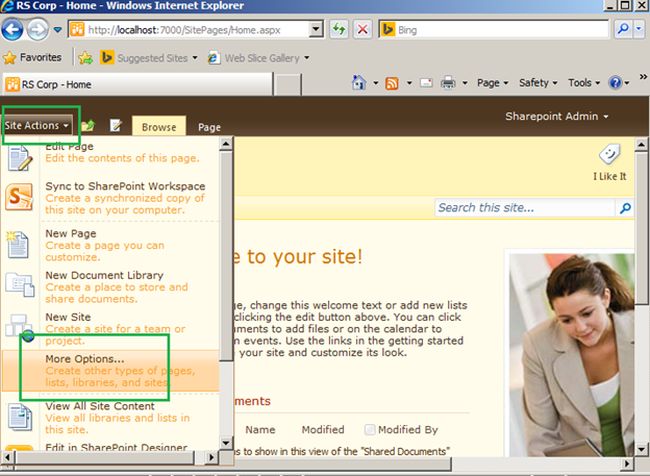Click the menu's vertical scrollbar down arrow
This screenshot has height=476, width=650.
tap(226, 443)
